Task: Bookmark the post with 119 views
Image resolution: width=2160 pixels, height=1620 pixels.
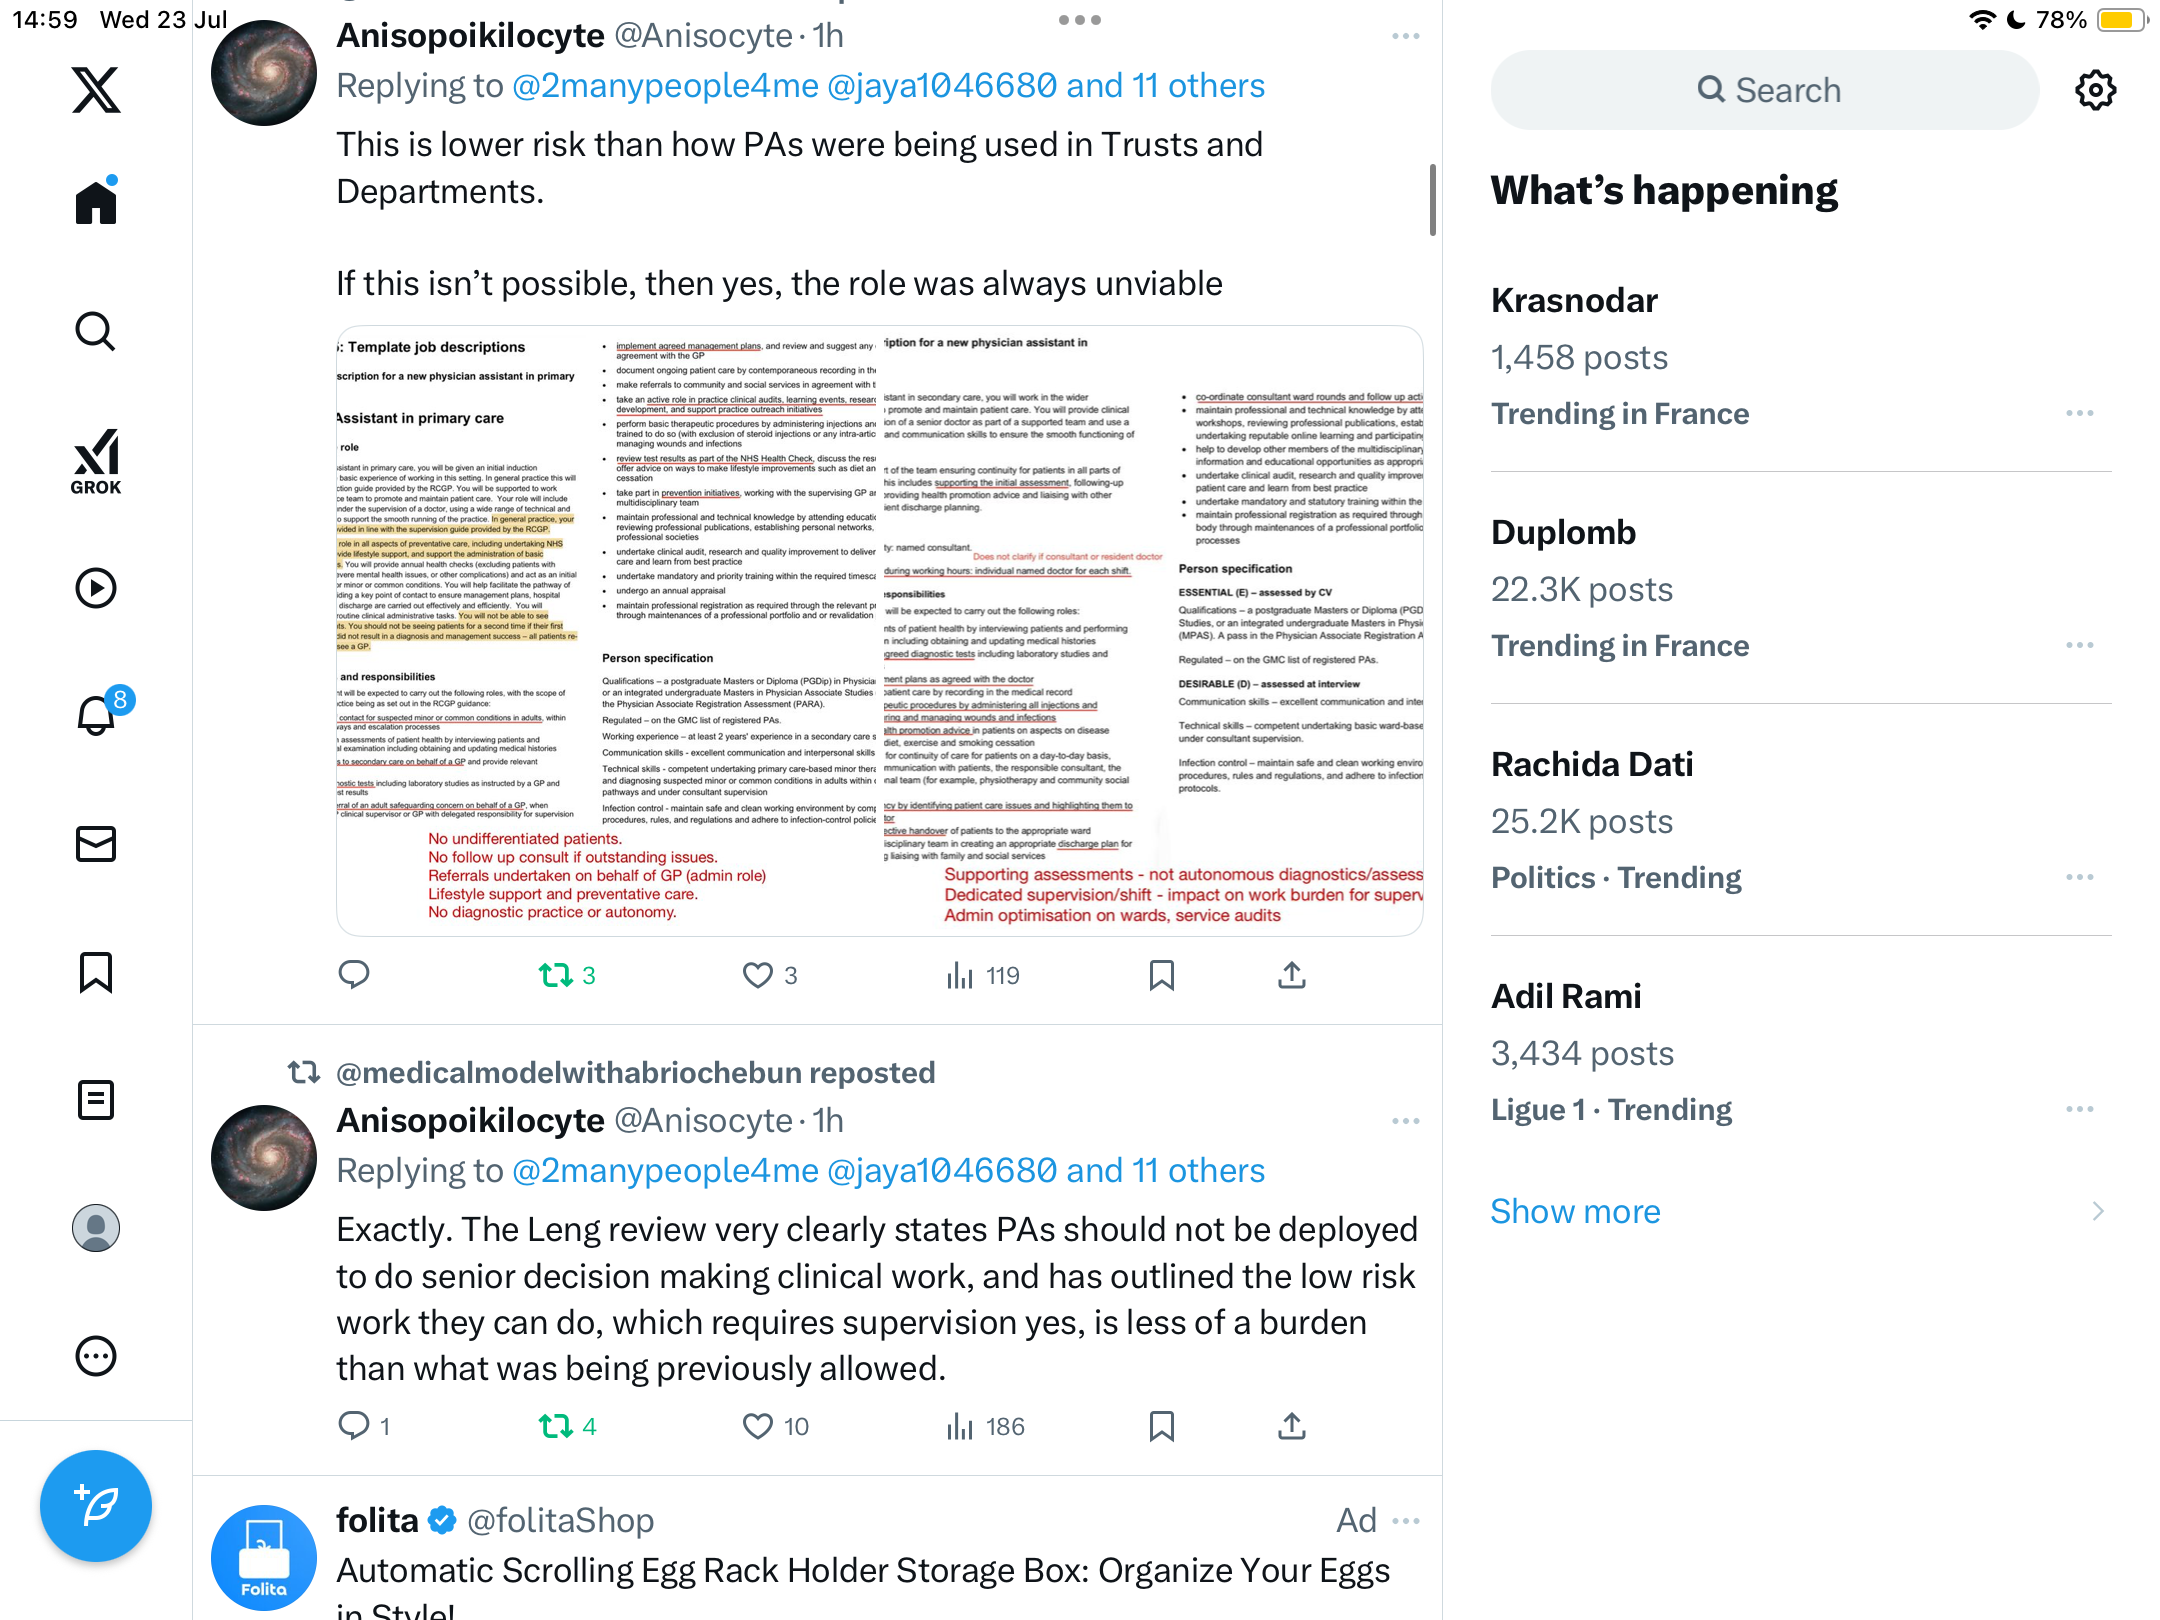Action: coord(1162,975)
